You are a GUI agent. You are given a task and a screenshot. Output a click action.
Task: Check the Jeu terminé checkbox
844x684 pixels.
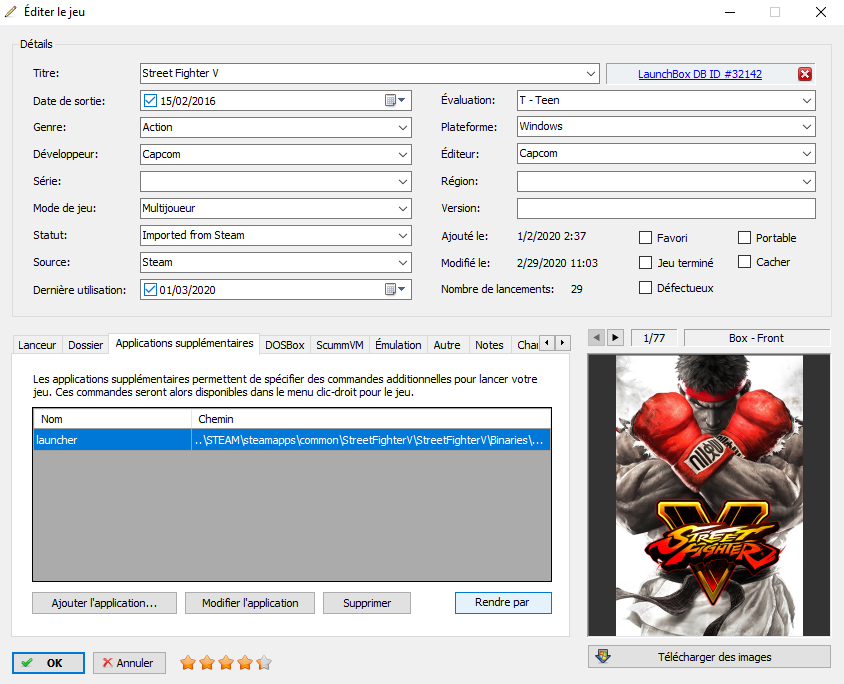645,263
